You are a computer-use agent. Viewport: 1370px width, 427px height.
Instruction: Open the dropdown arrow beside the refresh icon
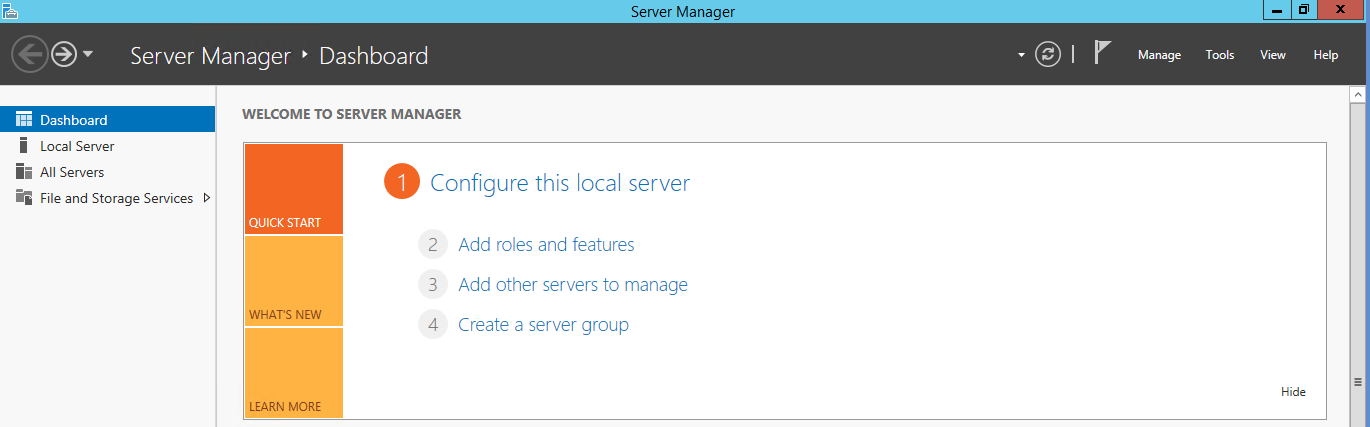(1021, 55)
